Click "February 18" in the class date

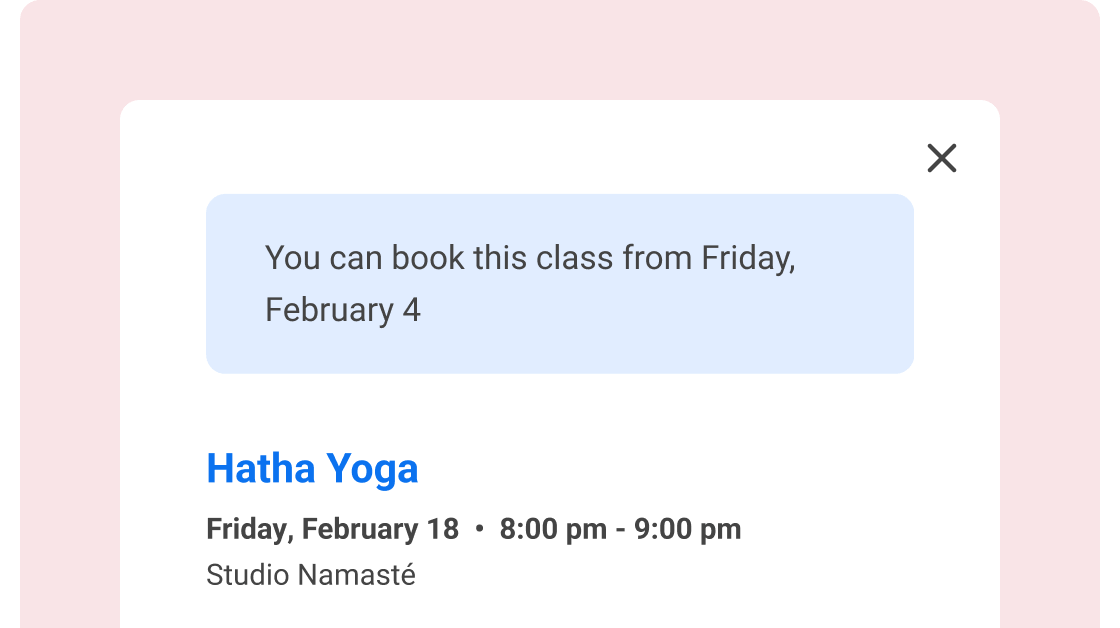[x=380, y=529]
